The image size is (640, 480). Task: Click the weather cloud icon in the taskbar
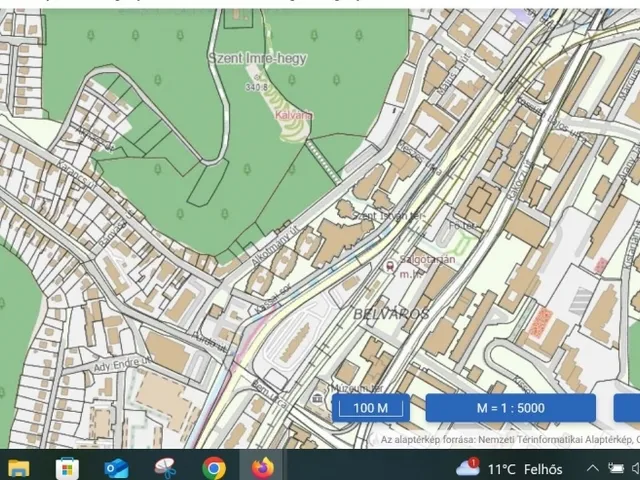[467, 467]
